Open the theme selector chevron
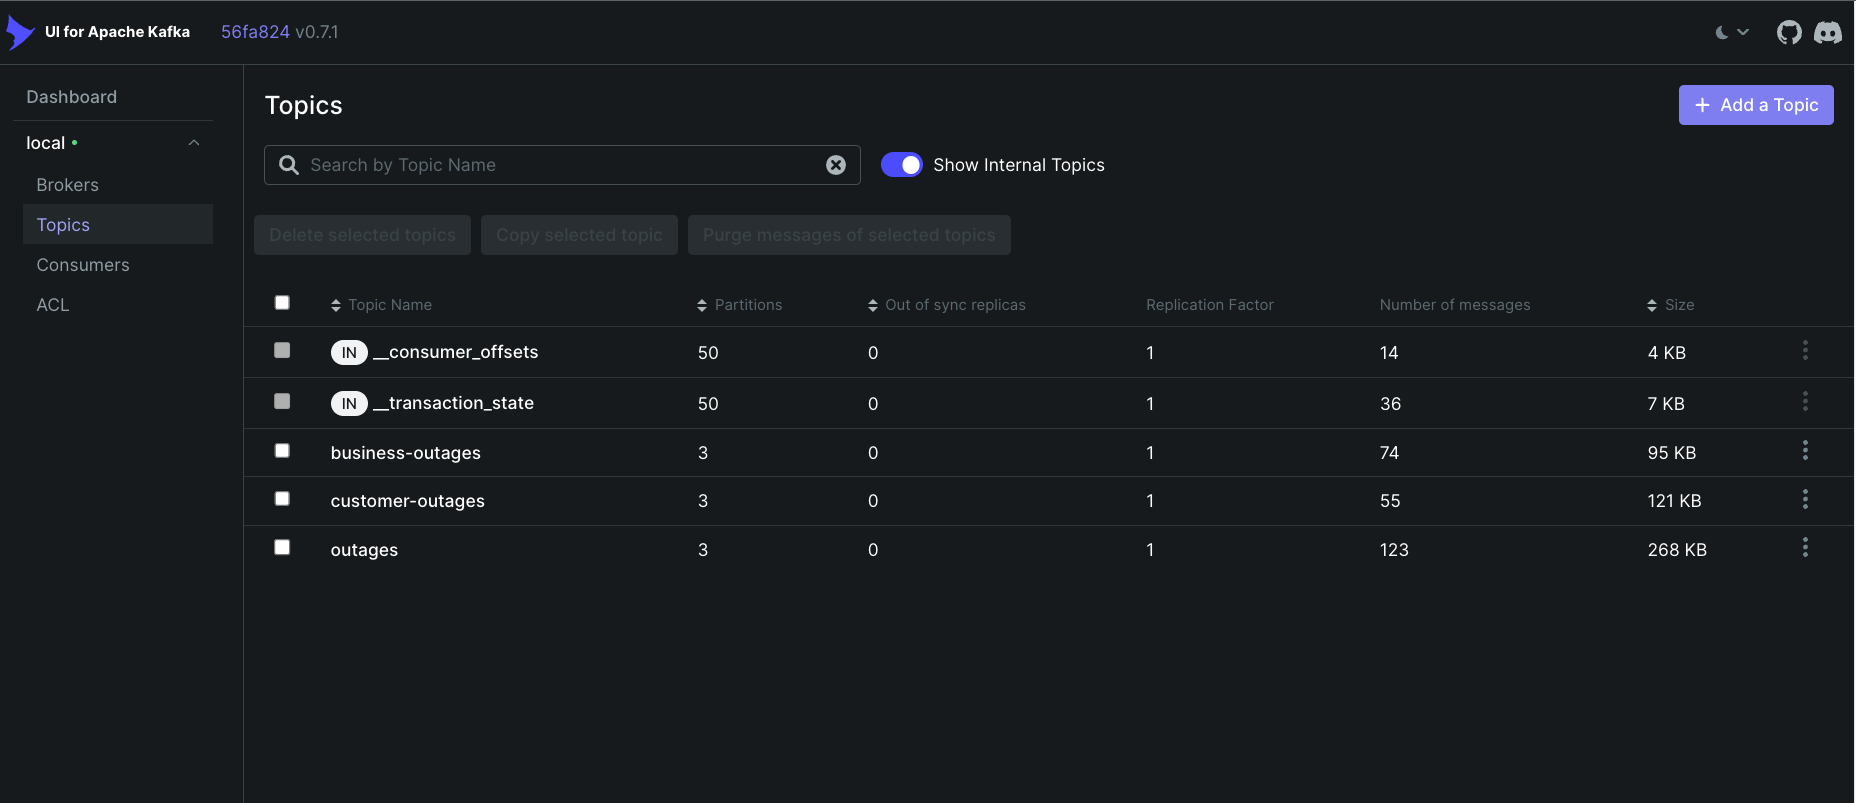The width and height of the screenshot is (1856, 803). click(1743, 32)
